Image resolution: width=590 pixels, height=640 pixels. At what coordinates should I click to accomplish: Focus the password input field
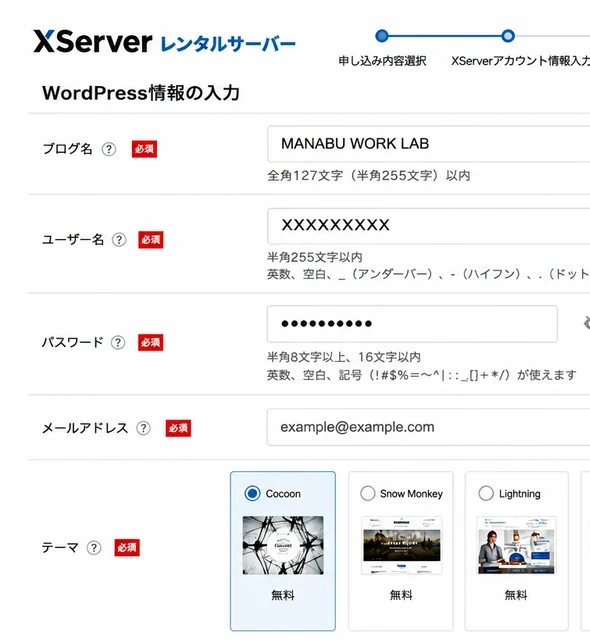(x=412, y=324)
